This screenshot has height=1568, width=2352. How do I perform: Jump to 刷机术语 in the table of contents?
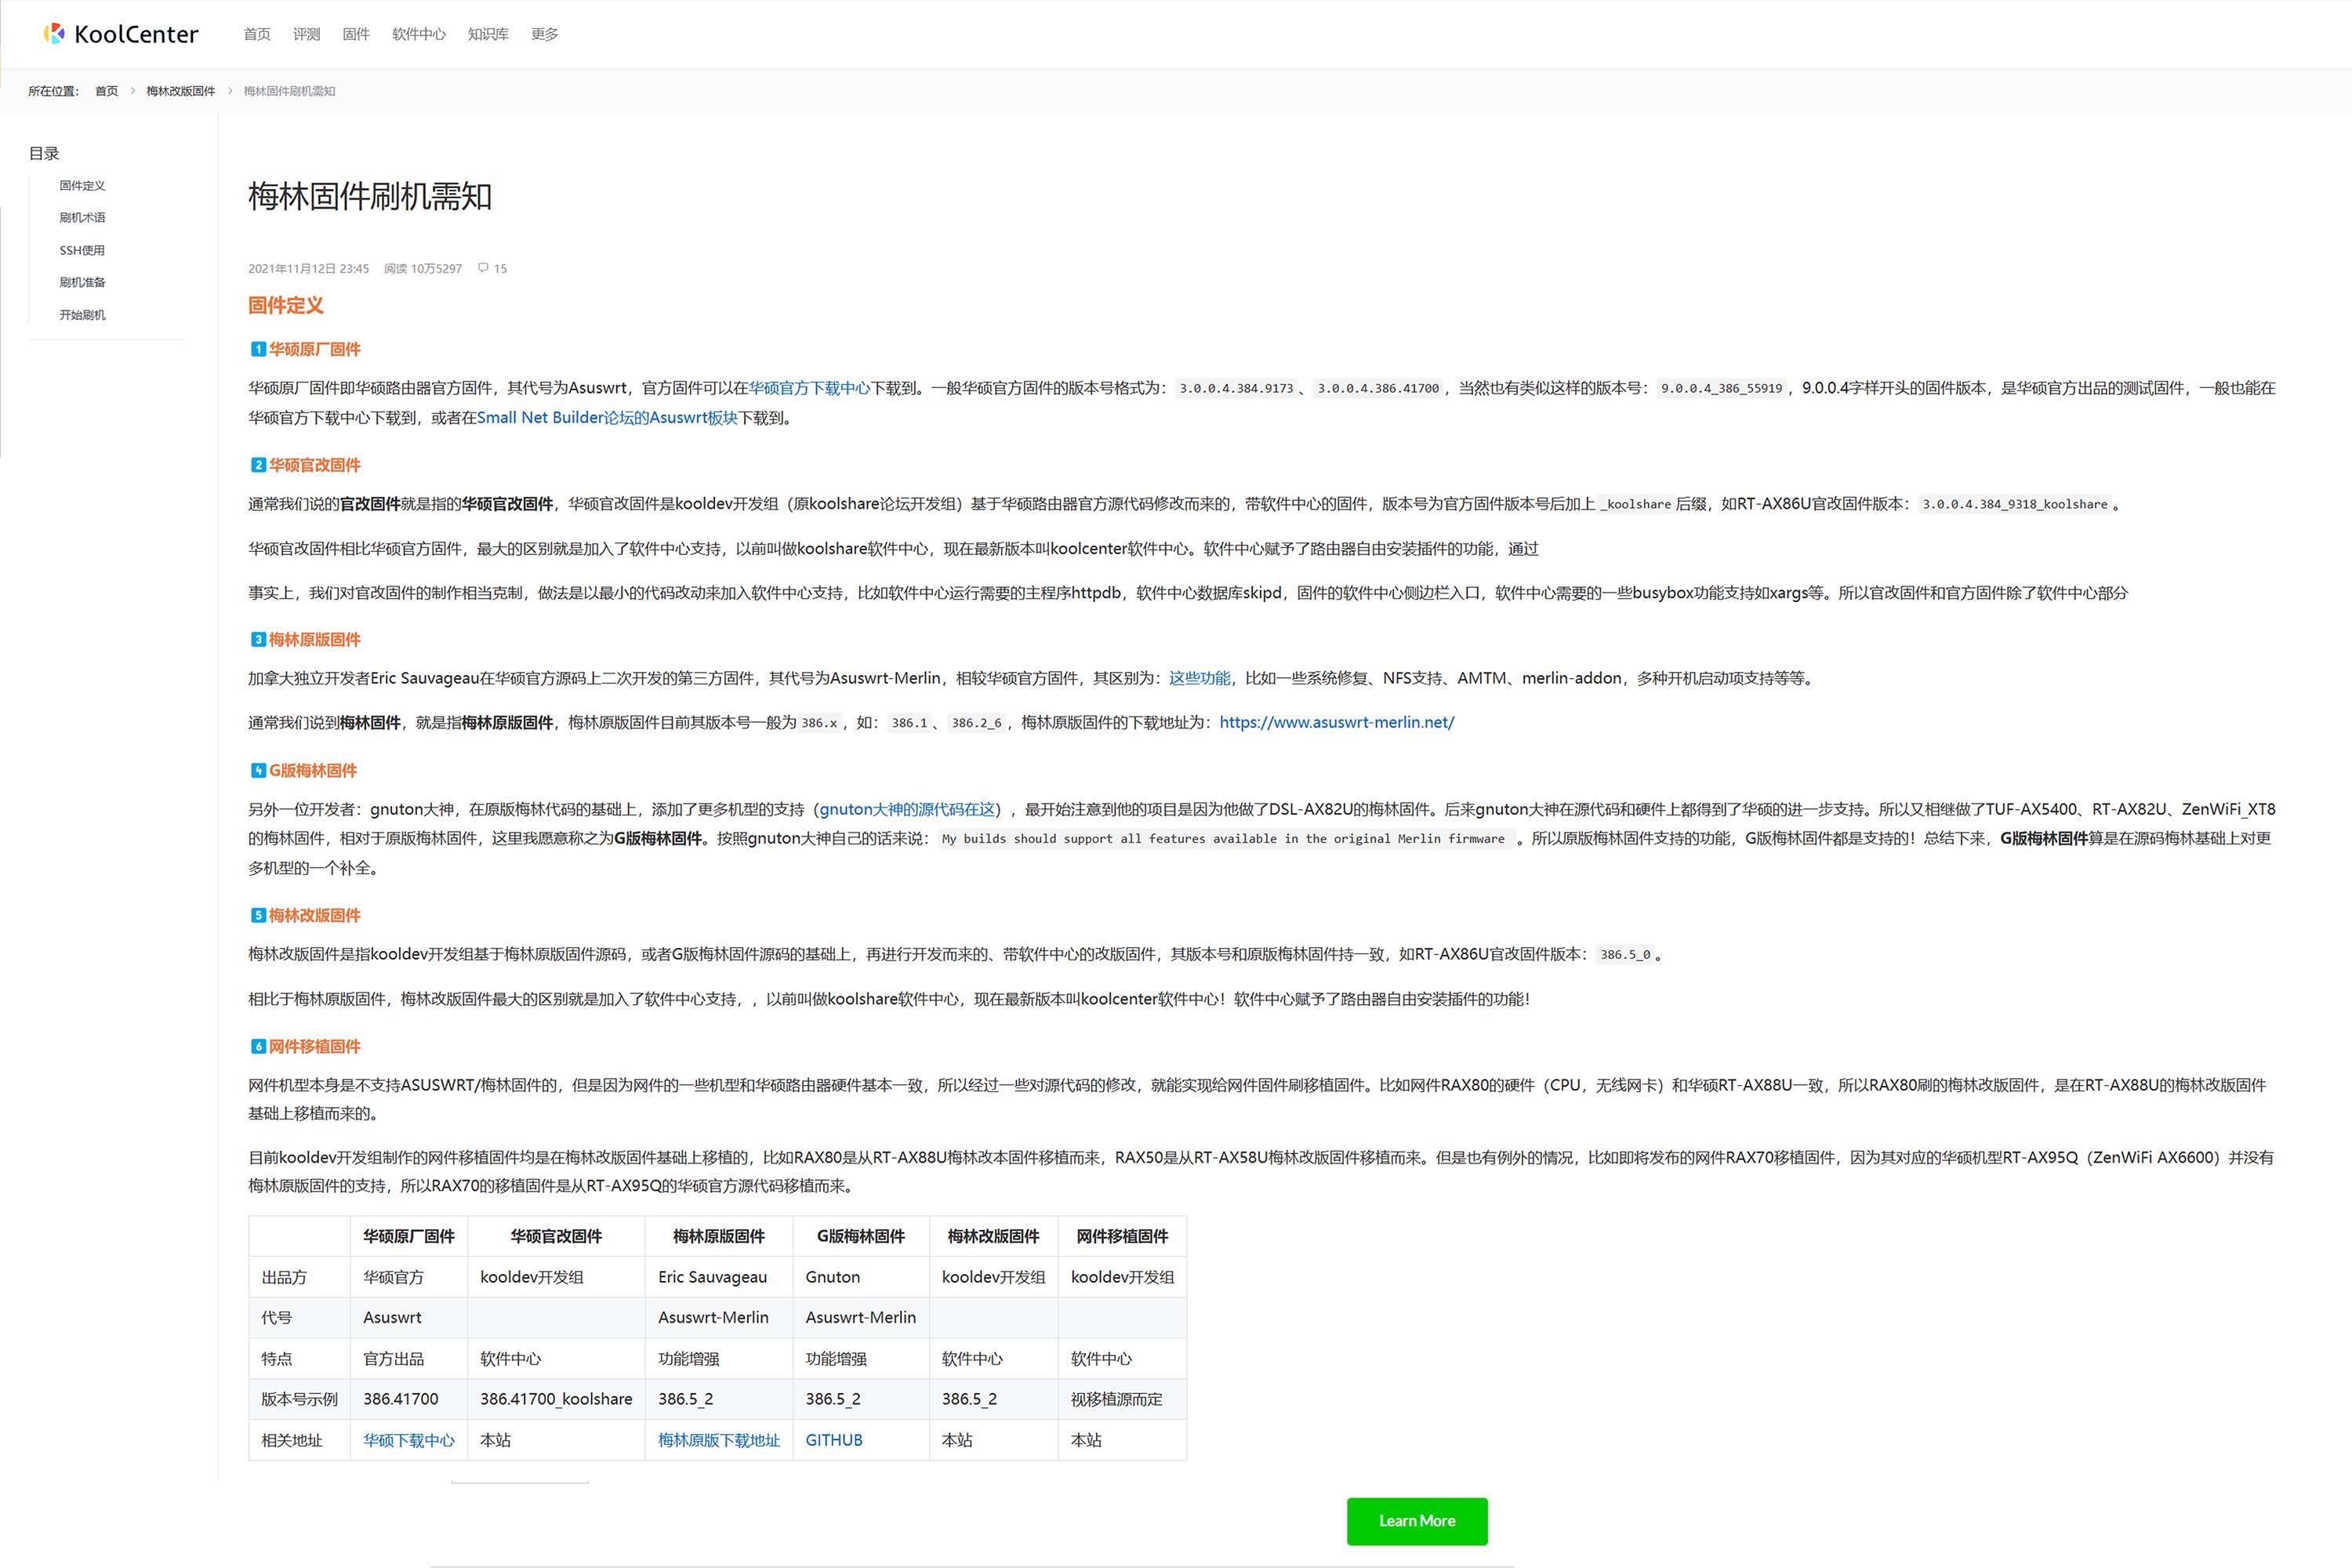coord(82,218)
